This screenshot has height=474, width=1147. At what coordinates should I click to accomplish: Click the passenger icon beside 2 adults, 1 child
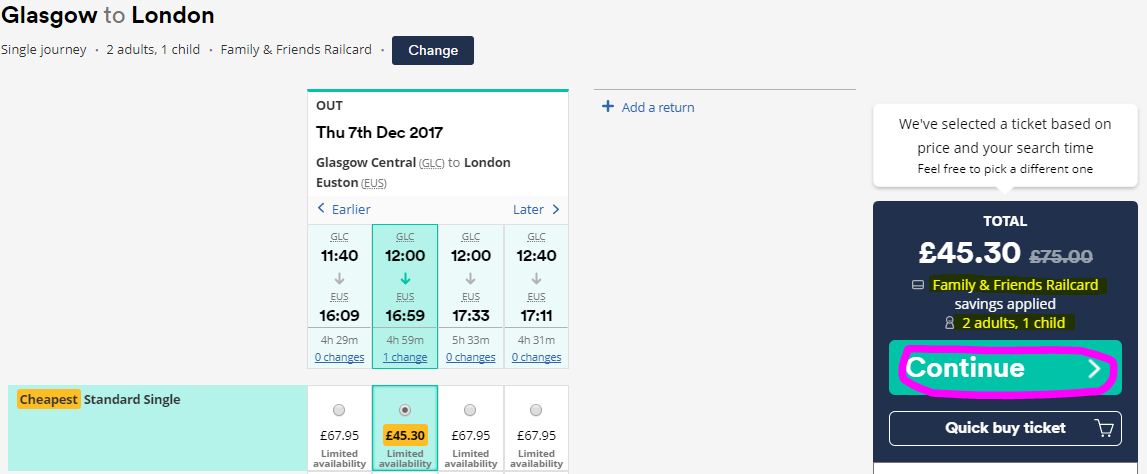pos(950,324)
